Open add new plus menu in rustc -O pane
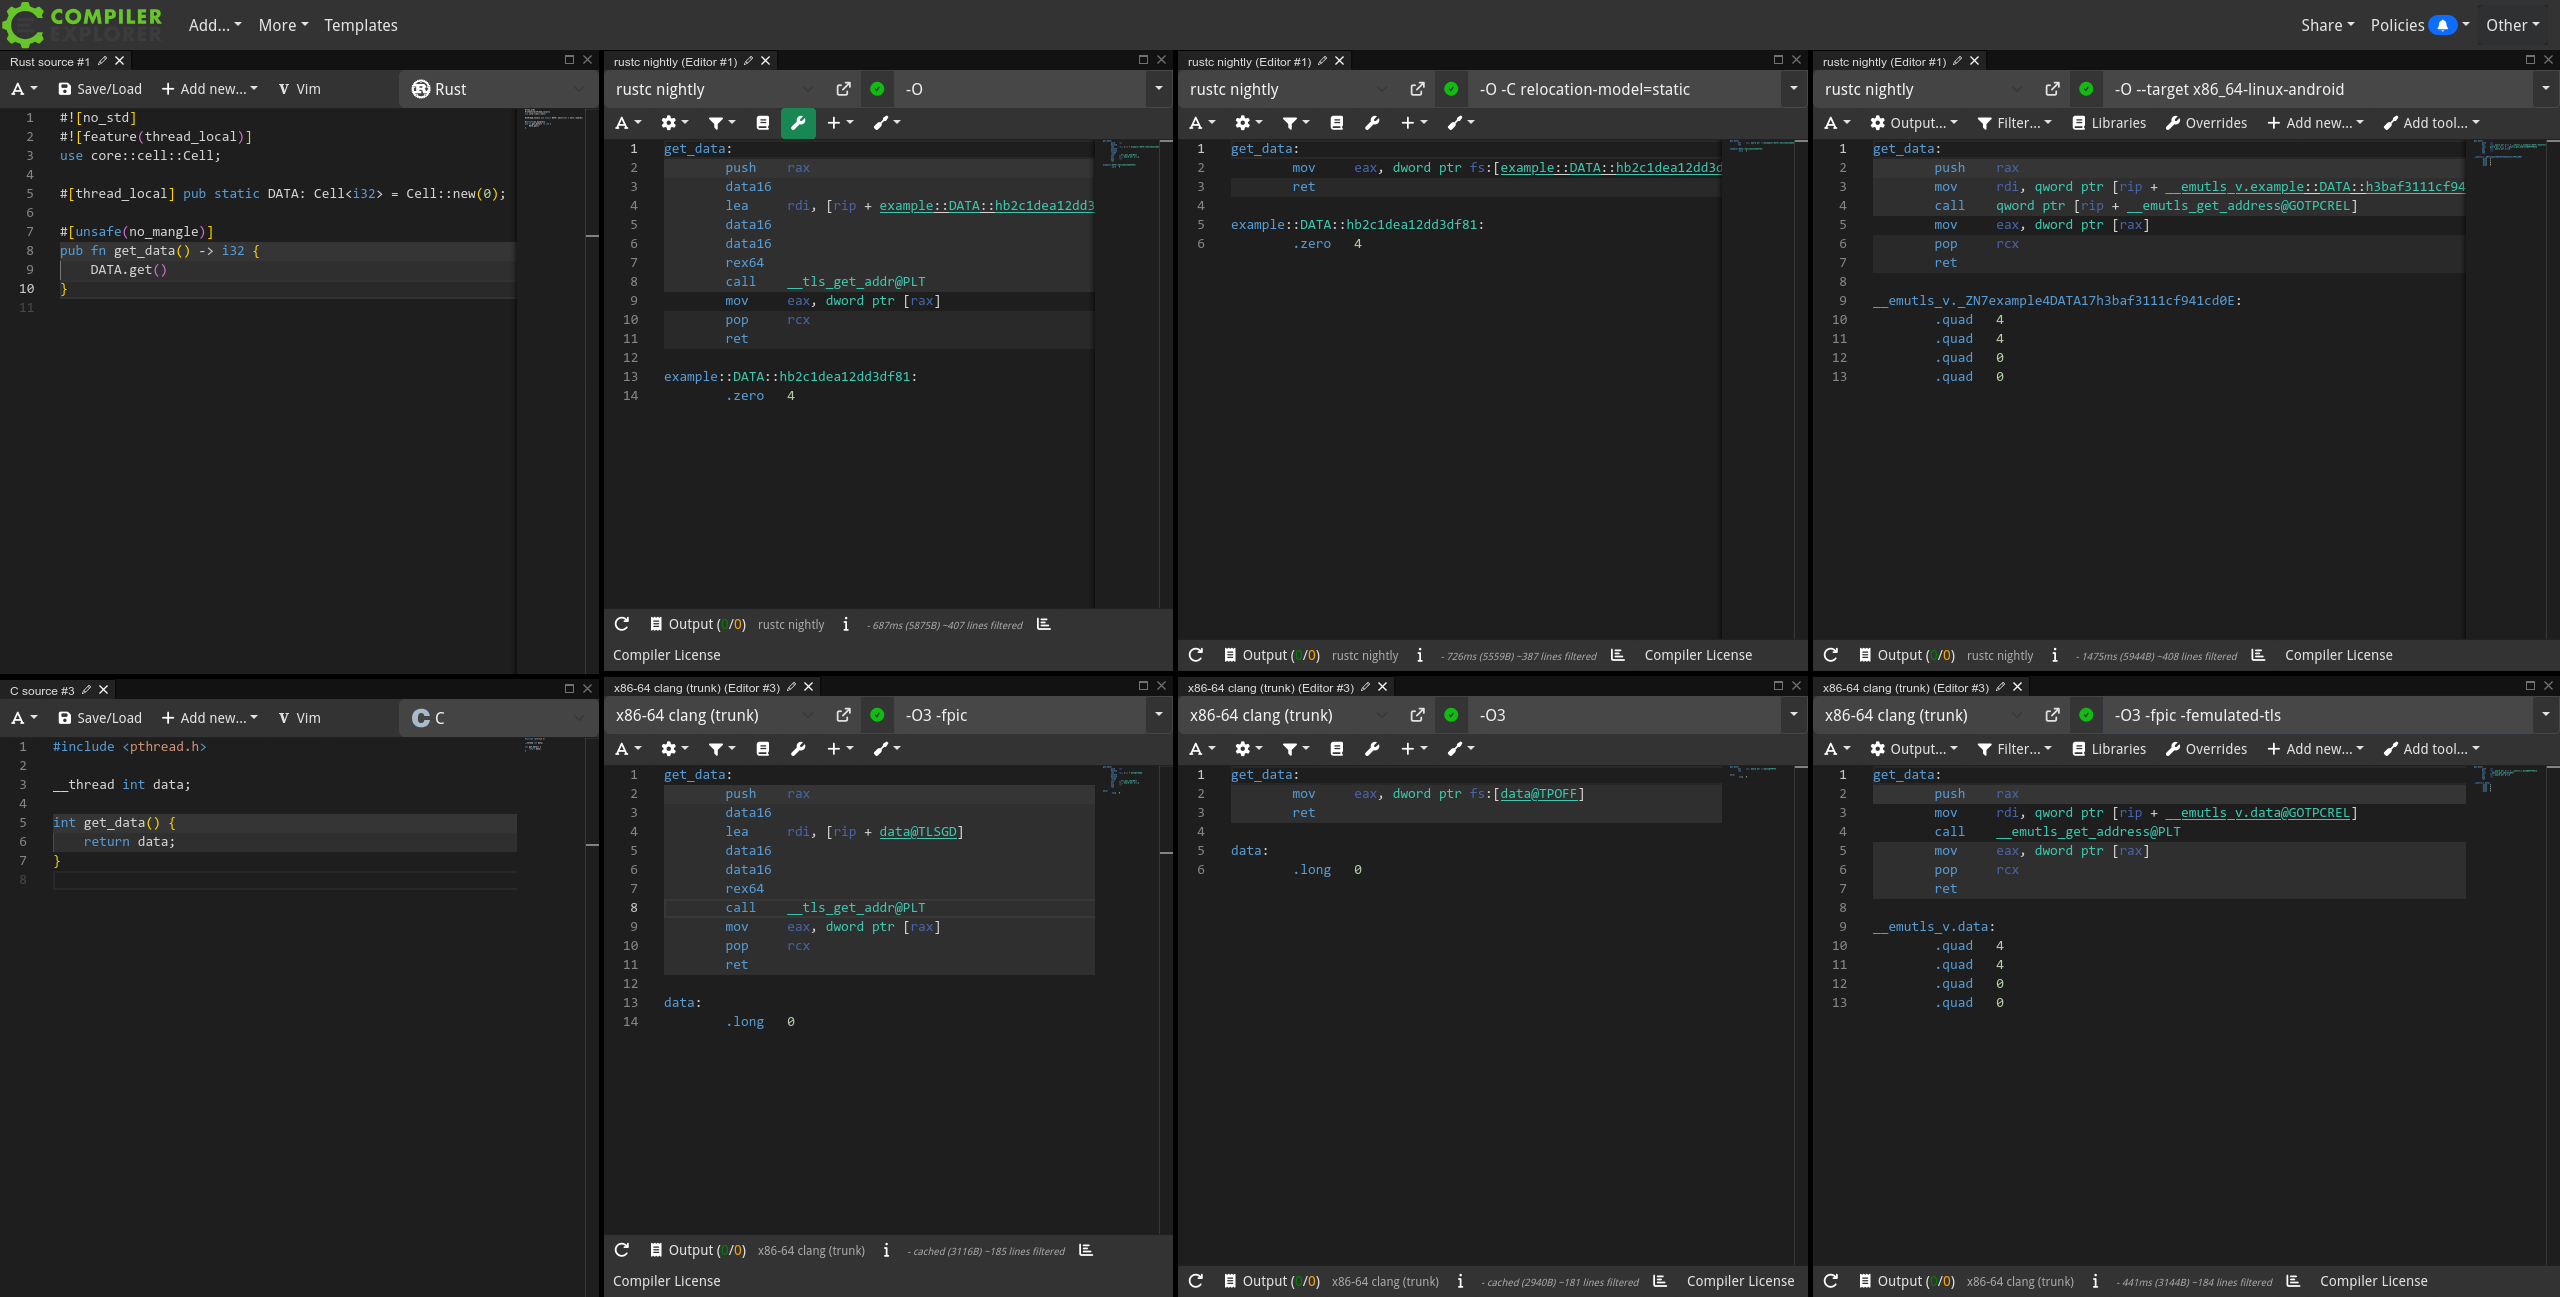This screenshot has width=2560, height=1297. (840, 123)
